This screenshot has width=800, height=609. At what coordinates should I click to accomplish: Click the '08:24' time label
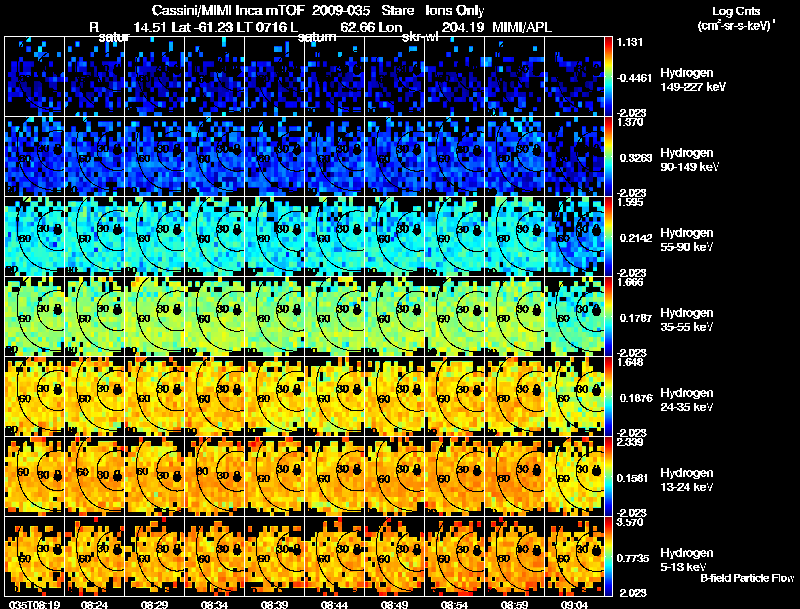[94, 604]
